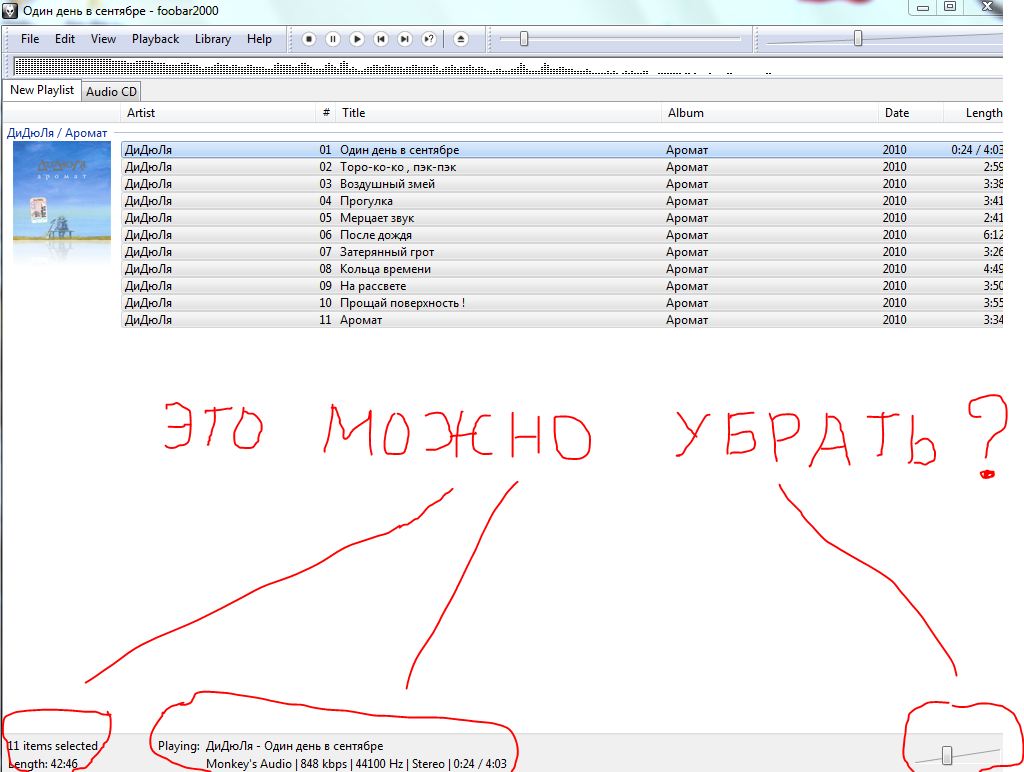This screenshot has height=772, width=1024.
Task: Open the Edit menu
Action: 65,39
